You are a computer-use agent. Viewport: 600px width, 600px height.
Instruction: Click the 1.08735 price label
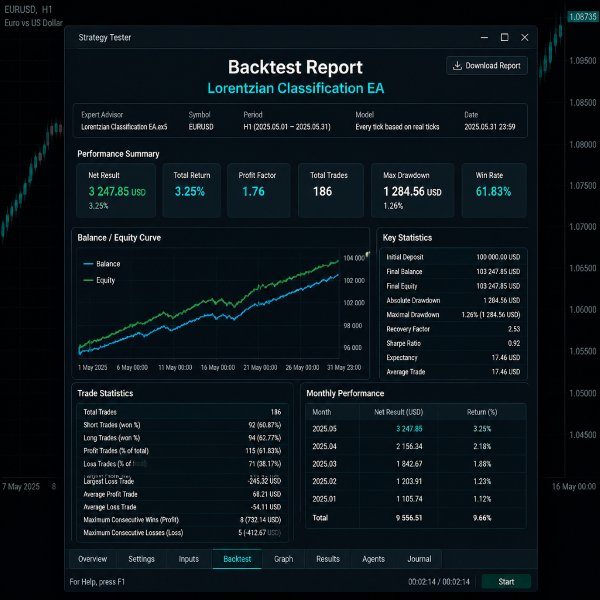582,17
